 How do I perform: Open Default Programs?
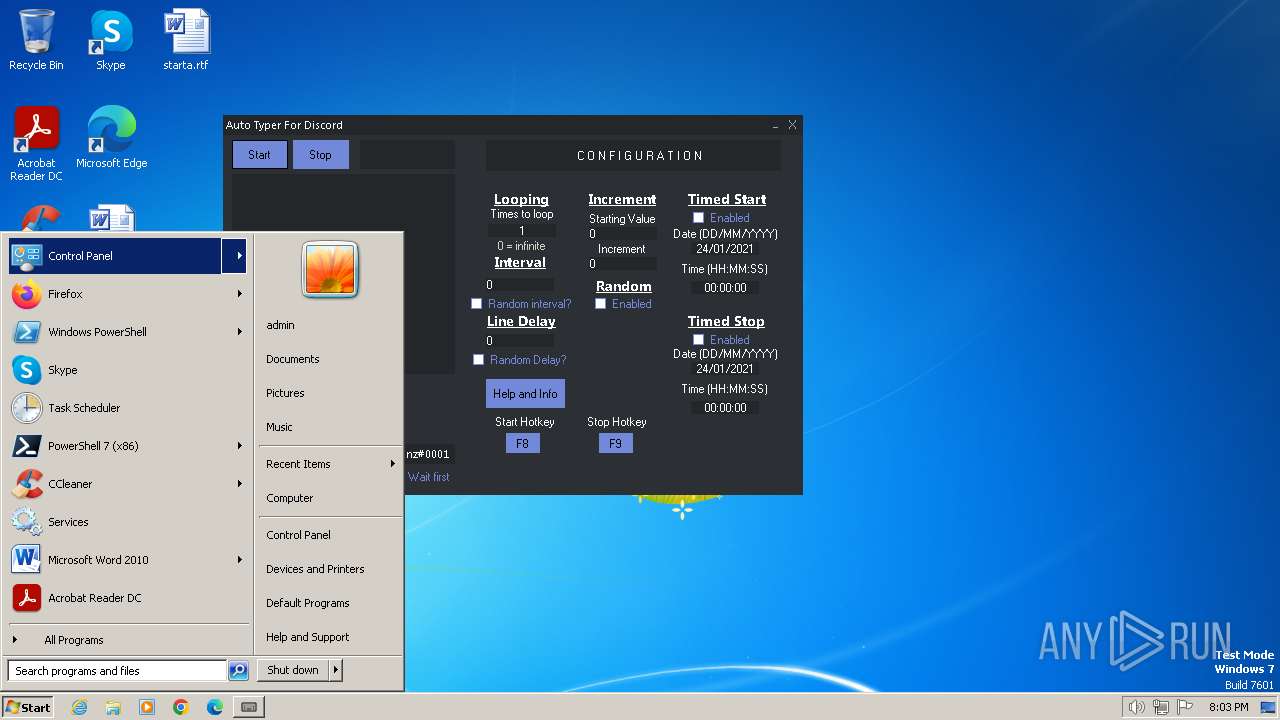tap(308, 603)
